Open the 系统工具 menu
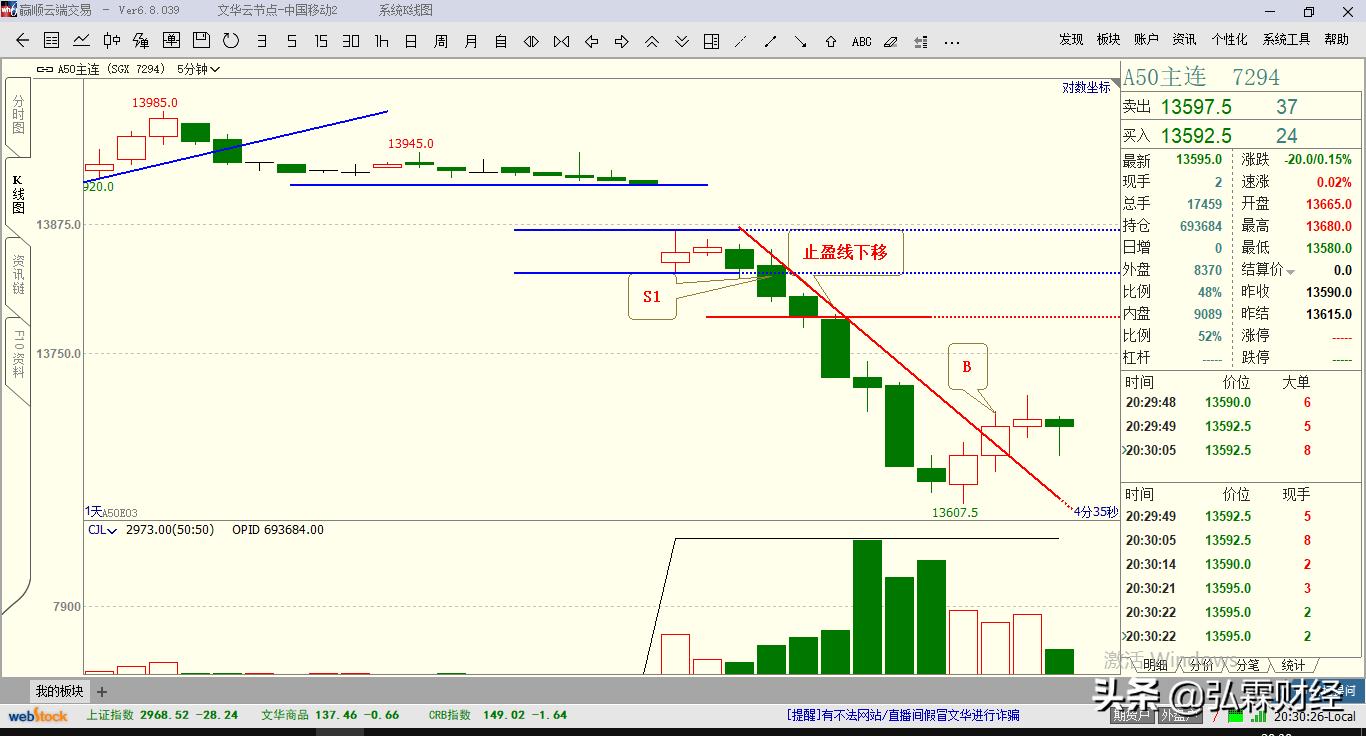Screen dimensions: 1366x736 1286,40
